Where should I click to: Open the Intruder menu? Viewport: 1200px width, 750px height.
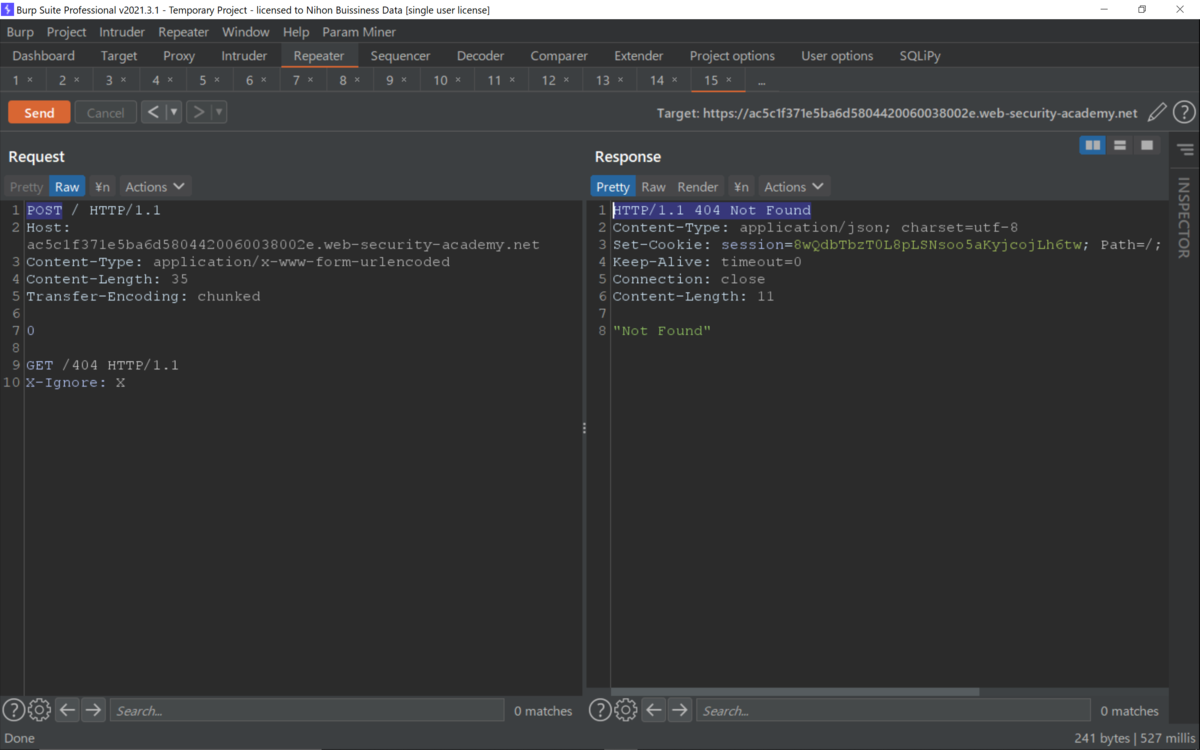click(x=122, y=32)
